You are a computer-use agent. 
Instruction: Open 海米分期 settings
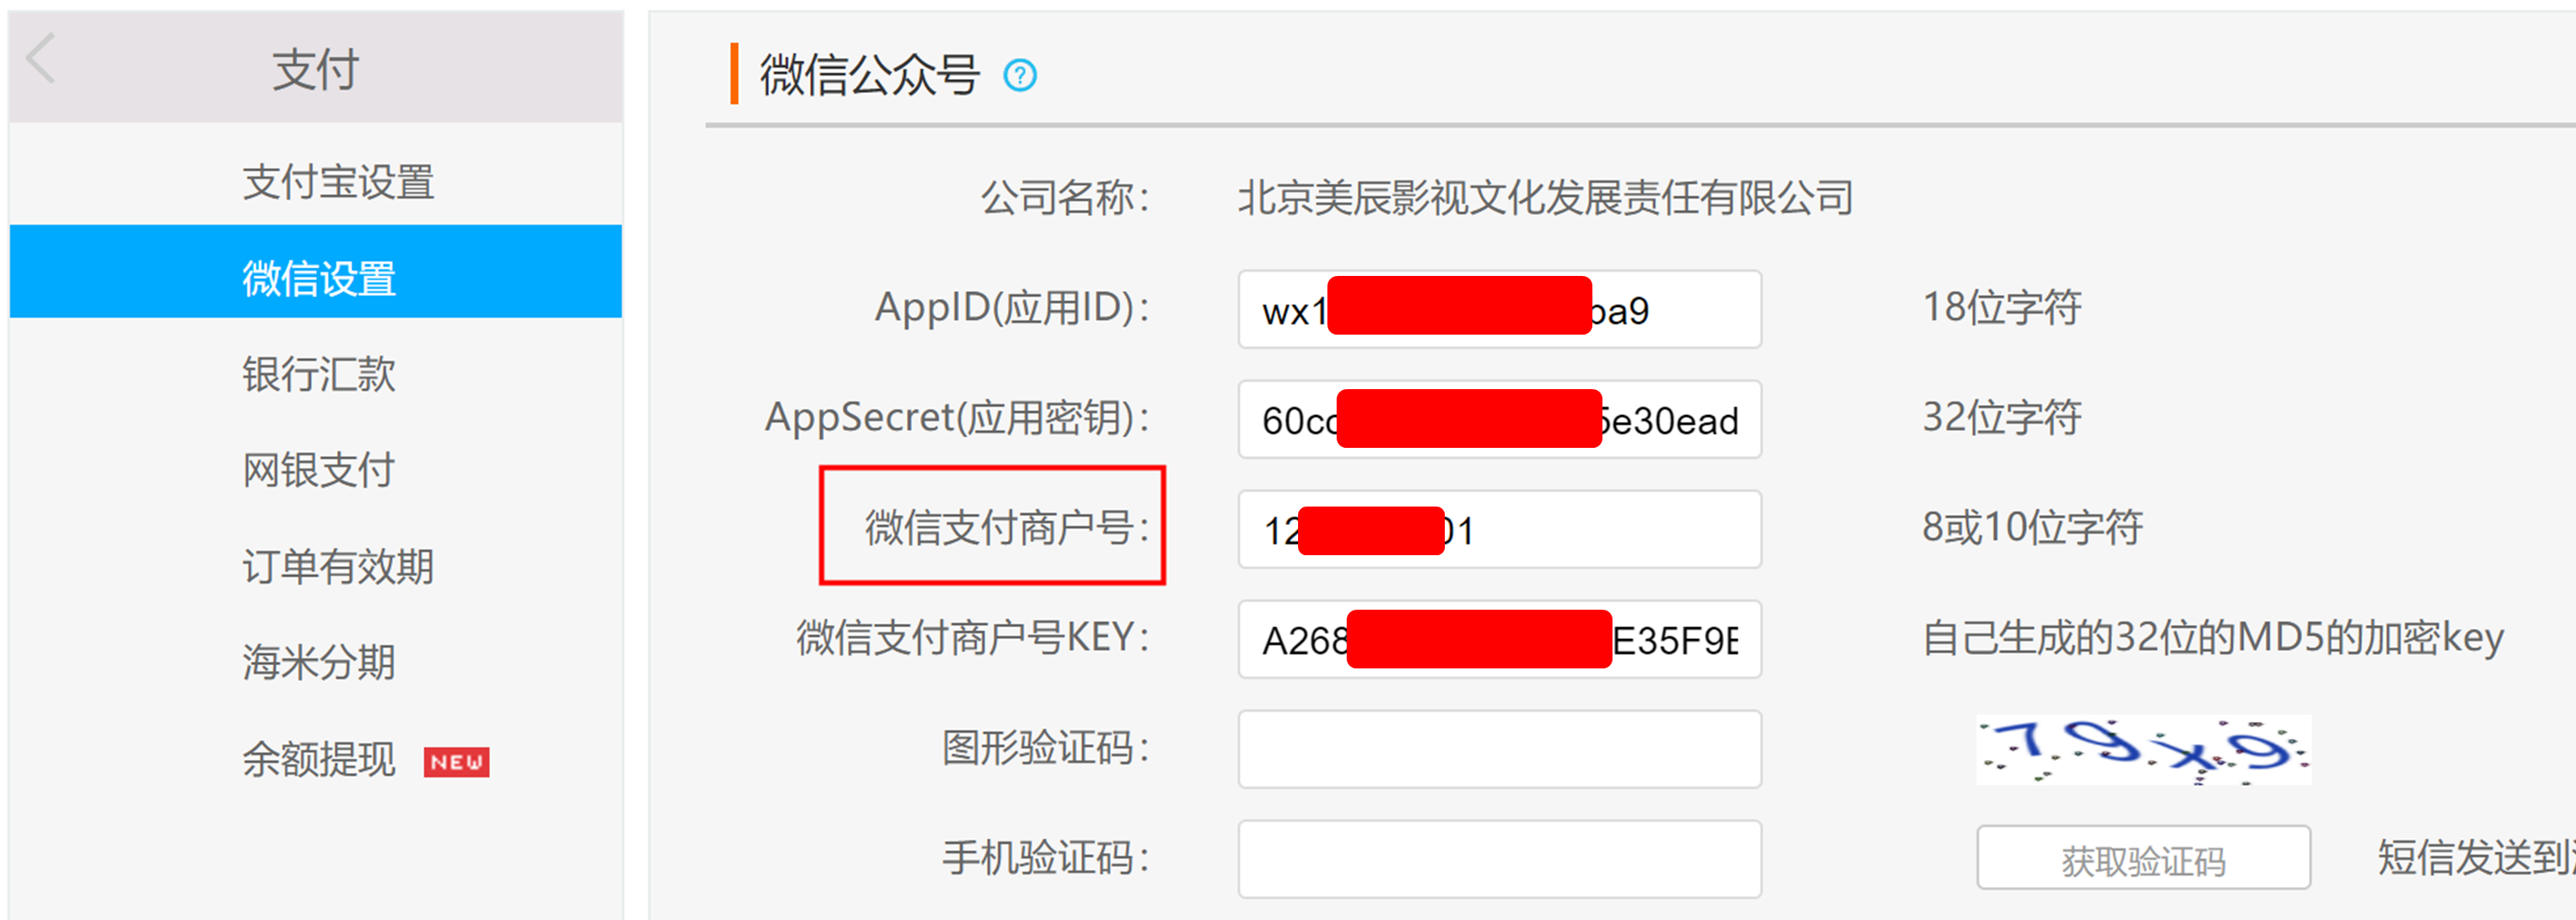coord(319,662)
